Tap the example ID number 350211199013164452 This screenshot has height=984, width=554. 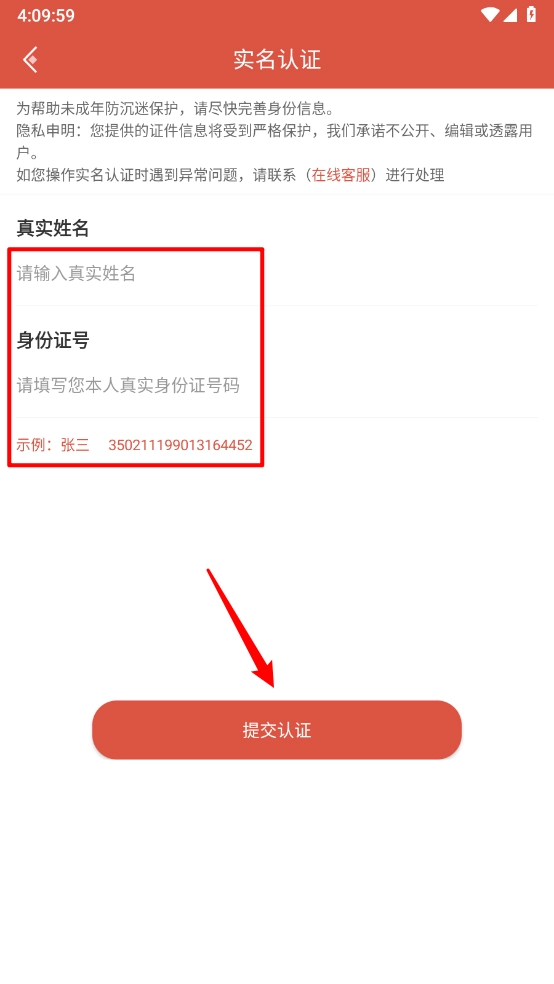pos(180,446)
